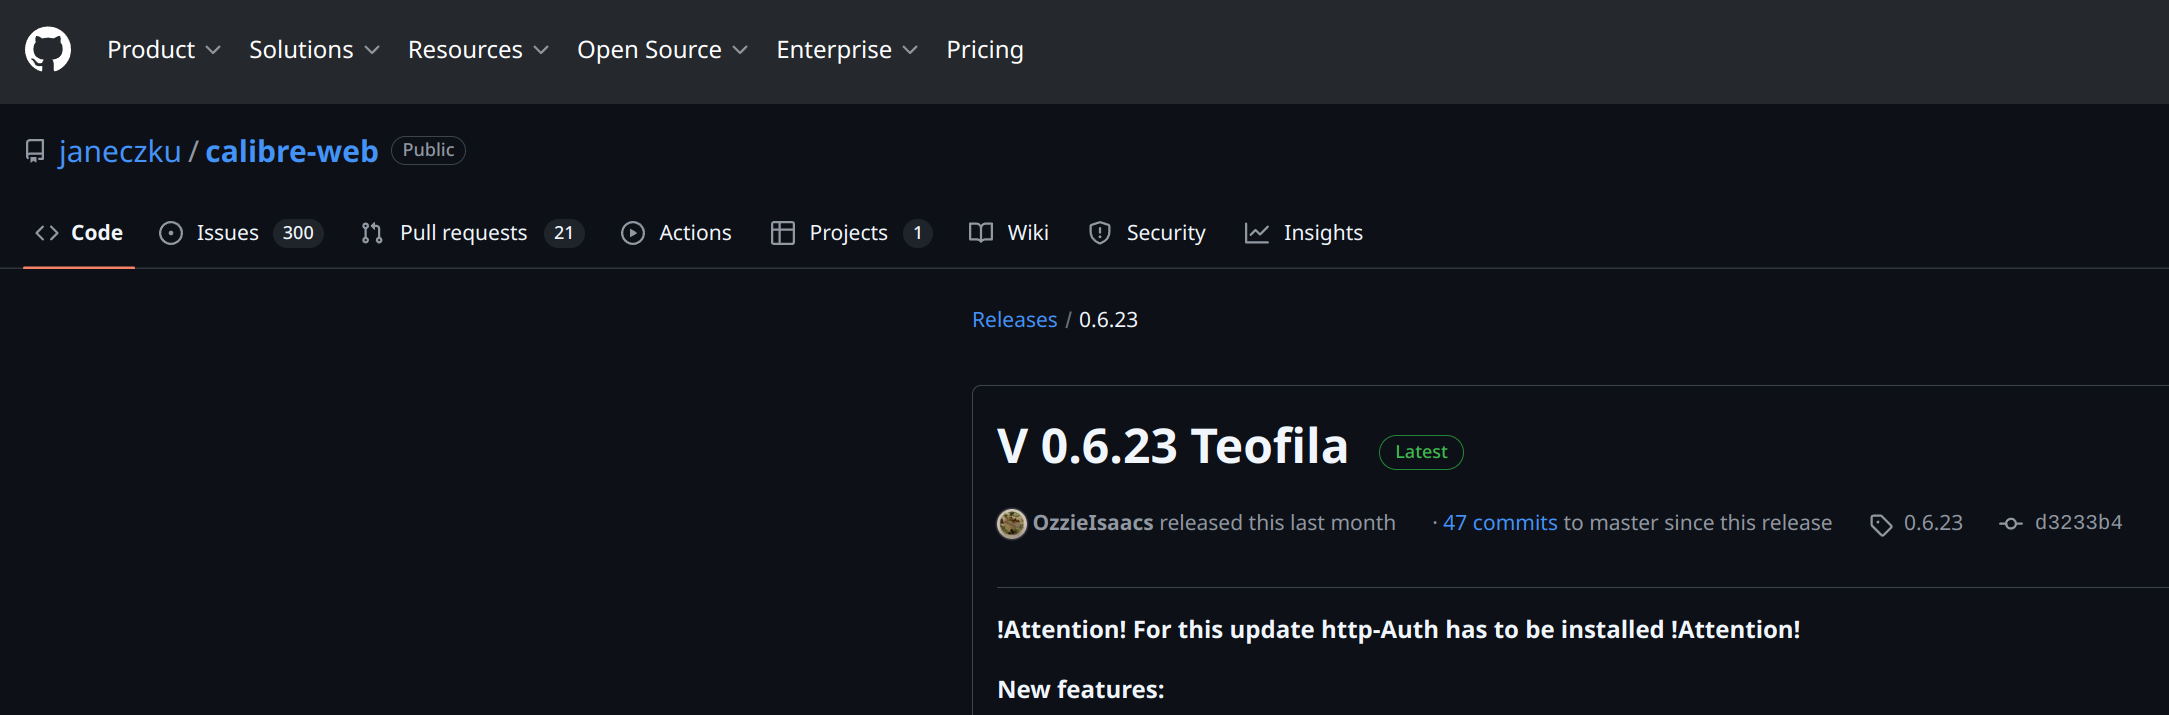Screen dimensions: 2169x715
Task: Expand the Solutions dropdown menu
Action: [x=314, y=50]
